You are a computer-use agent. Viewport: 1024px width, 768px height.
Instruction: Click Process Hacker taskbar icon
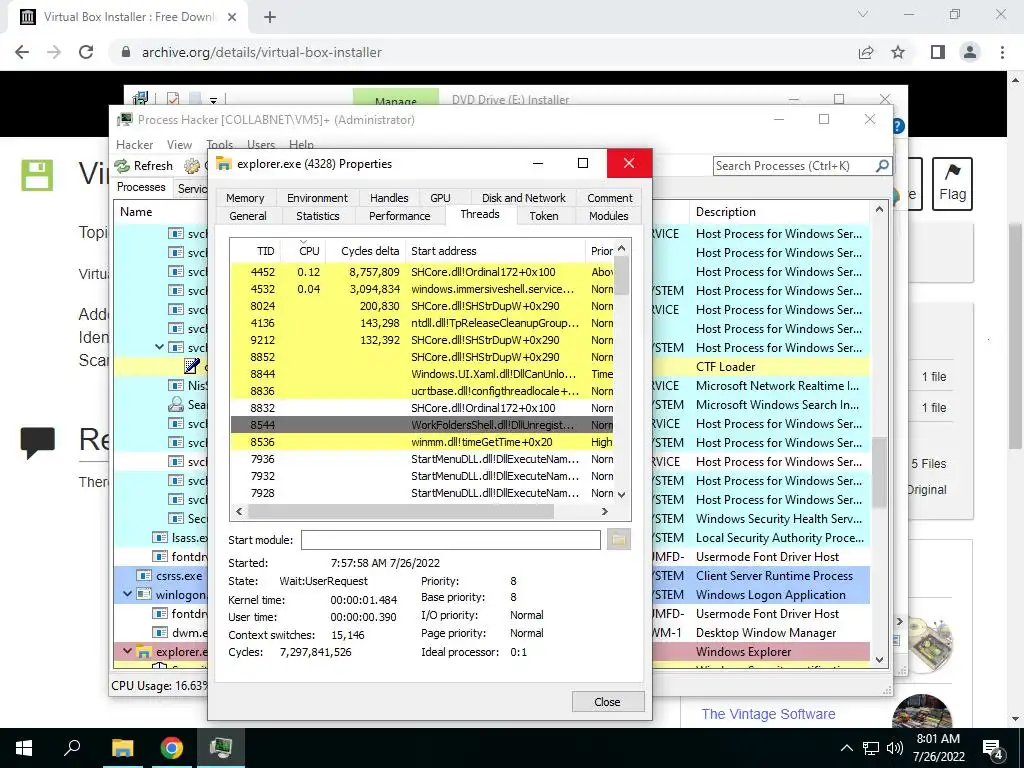(x=221, y=747)
